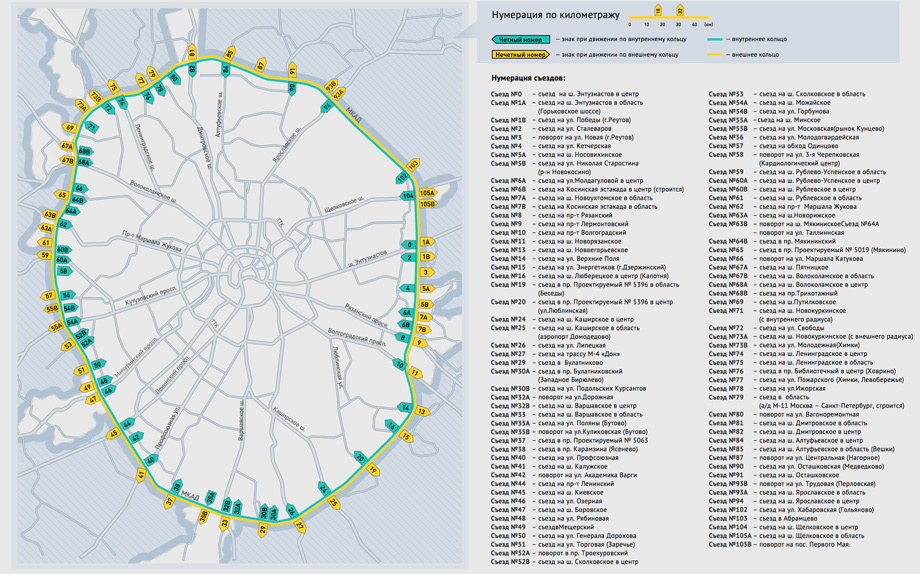The width and height of the screenshot is (920, 574).
Task: Click teal line swatch for 'внутреннее кольцо'
Action: click(713, 39)
